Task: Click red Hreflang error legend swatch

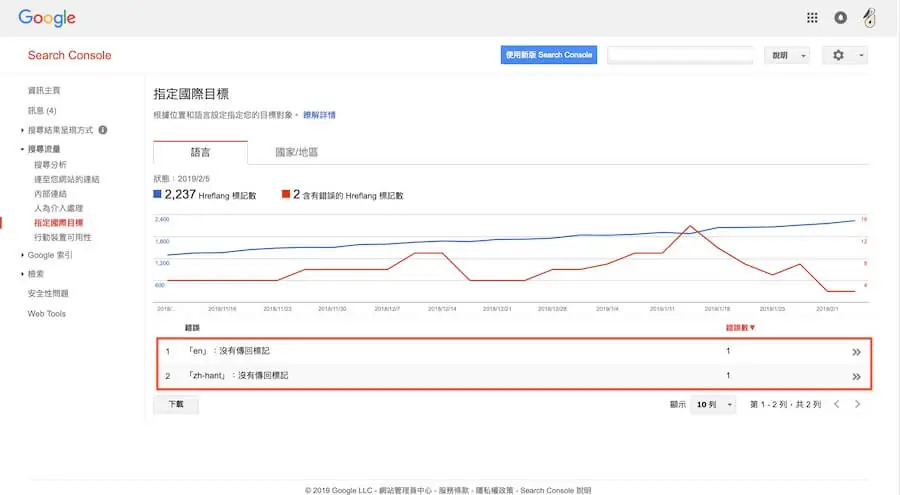Action: 286,194
